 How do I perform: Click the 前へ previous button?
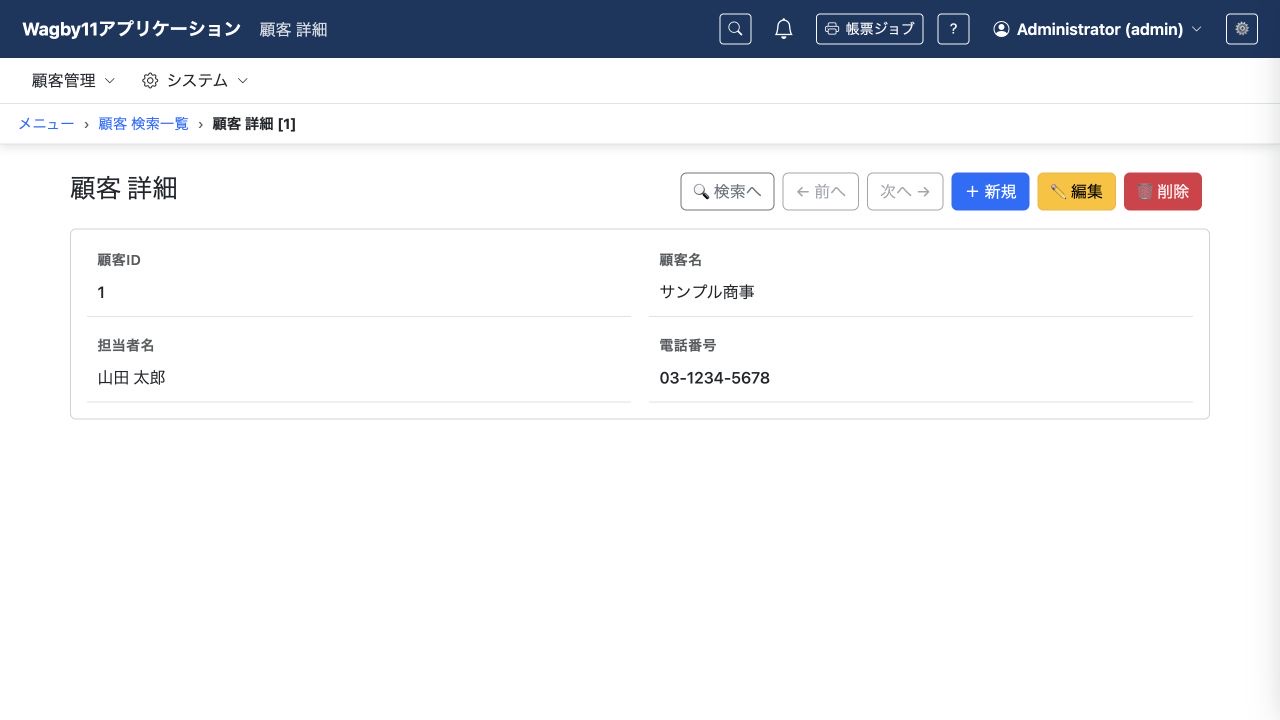point(820,192)
